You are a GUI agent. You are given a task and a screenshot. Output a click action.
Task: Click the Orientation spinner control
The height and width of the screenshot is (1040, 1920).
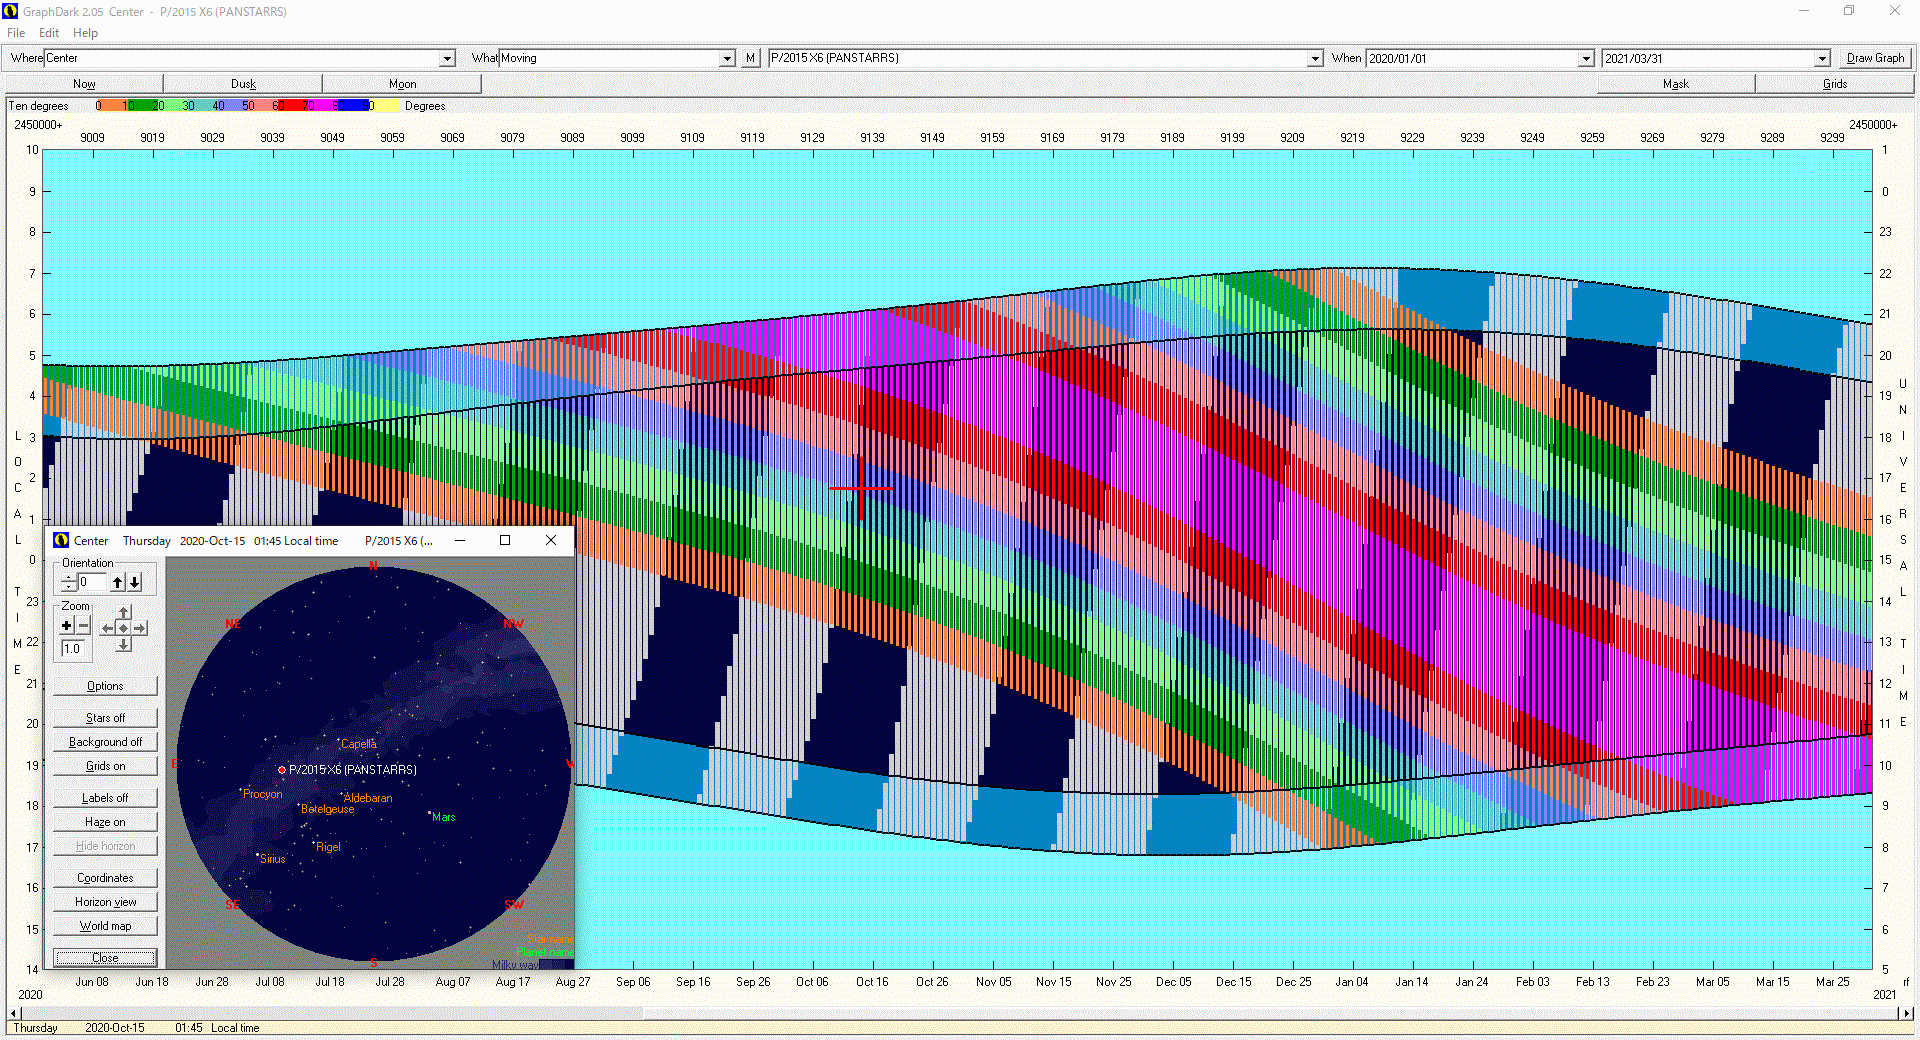pyautogui.click(x=68, y=582)
